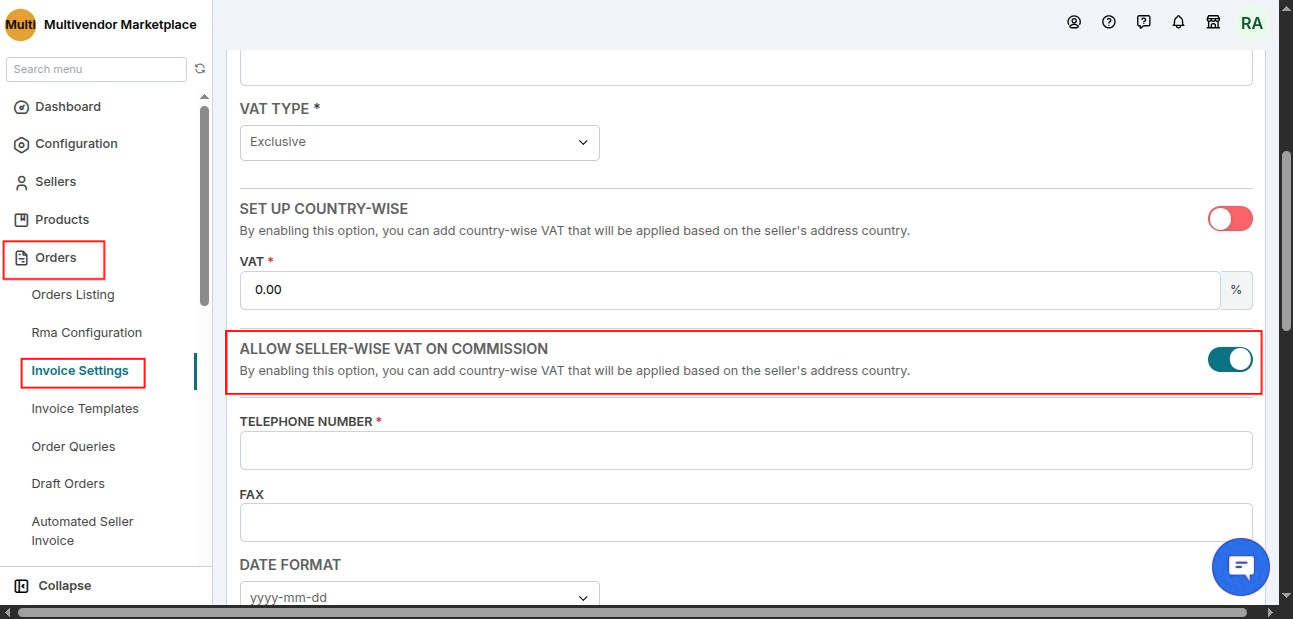Viewport: 1293px width, 619px height.
Task: Go to Rma Configuration
Action: coord(87,333)
